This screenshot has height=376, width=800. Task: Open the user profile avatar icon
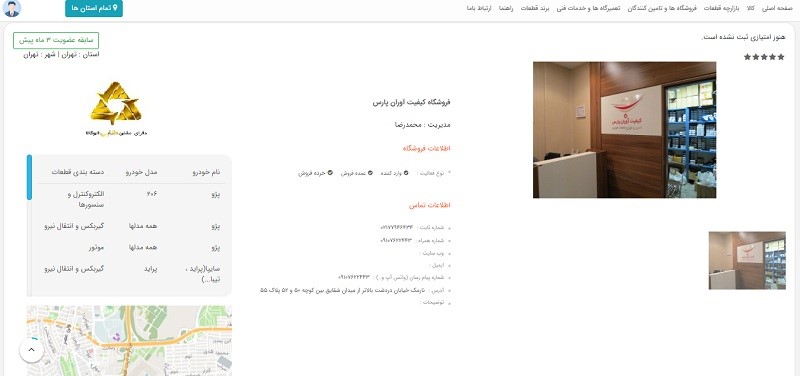[12, 9]
